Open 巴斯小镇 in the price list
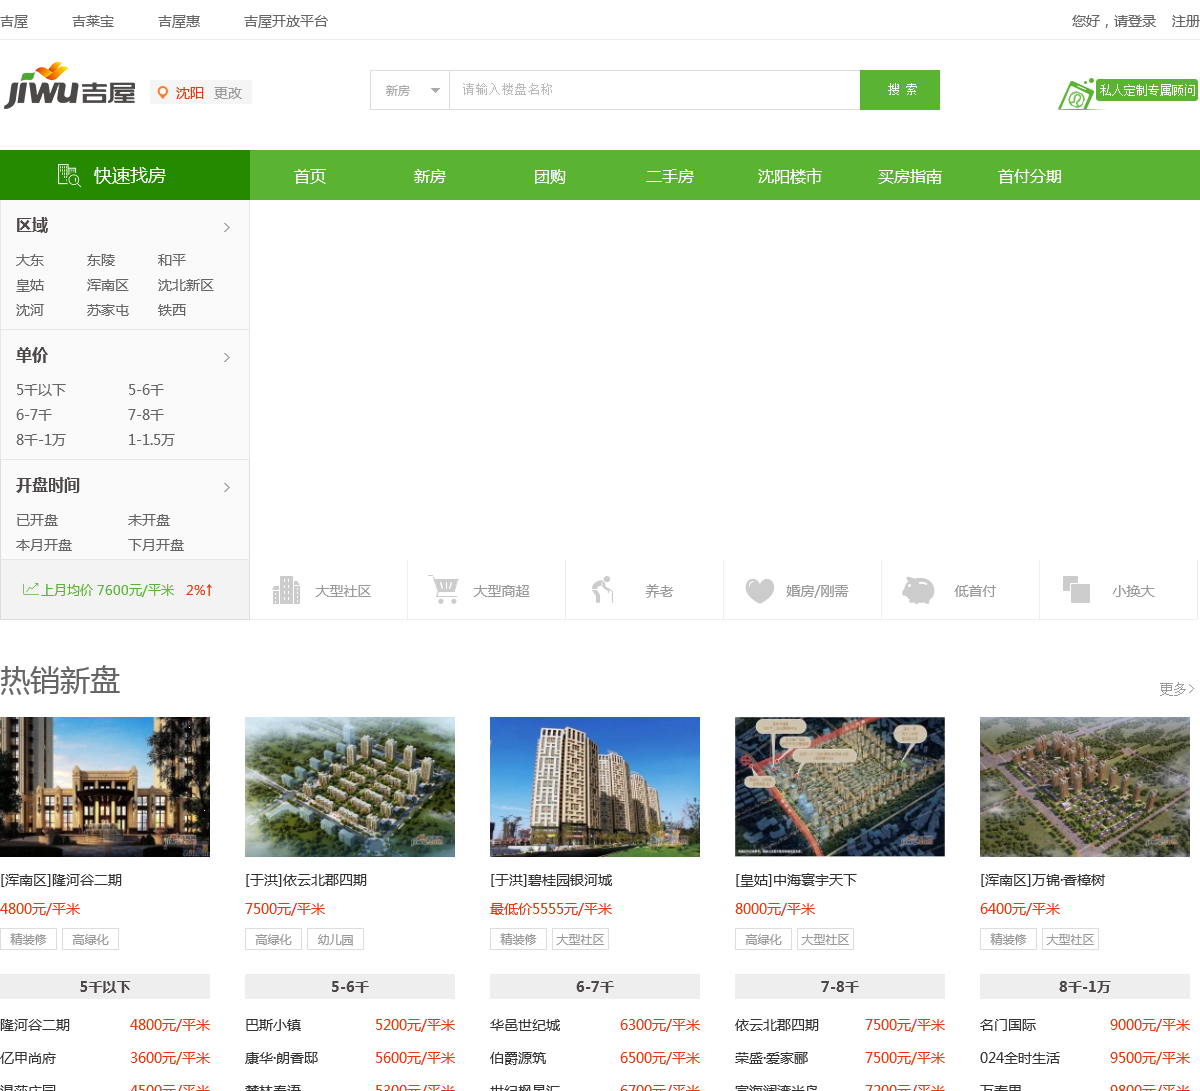This screenshot has height=1091, width=1200. (x=273, y=1025)
